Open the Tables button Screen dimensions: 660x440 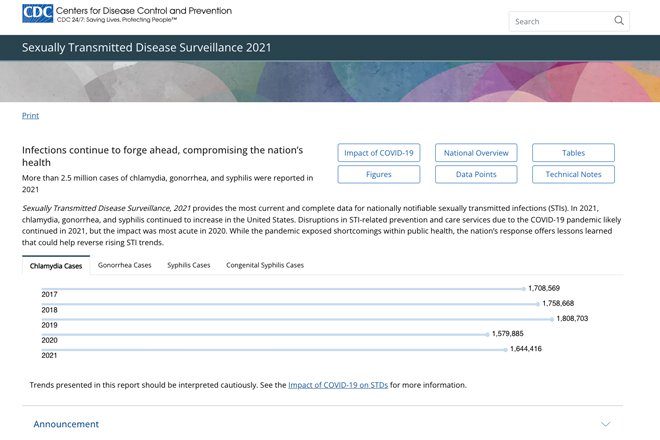573,153
